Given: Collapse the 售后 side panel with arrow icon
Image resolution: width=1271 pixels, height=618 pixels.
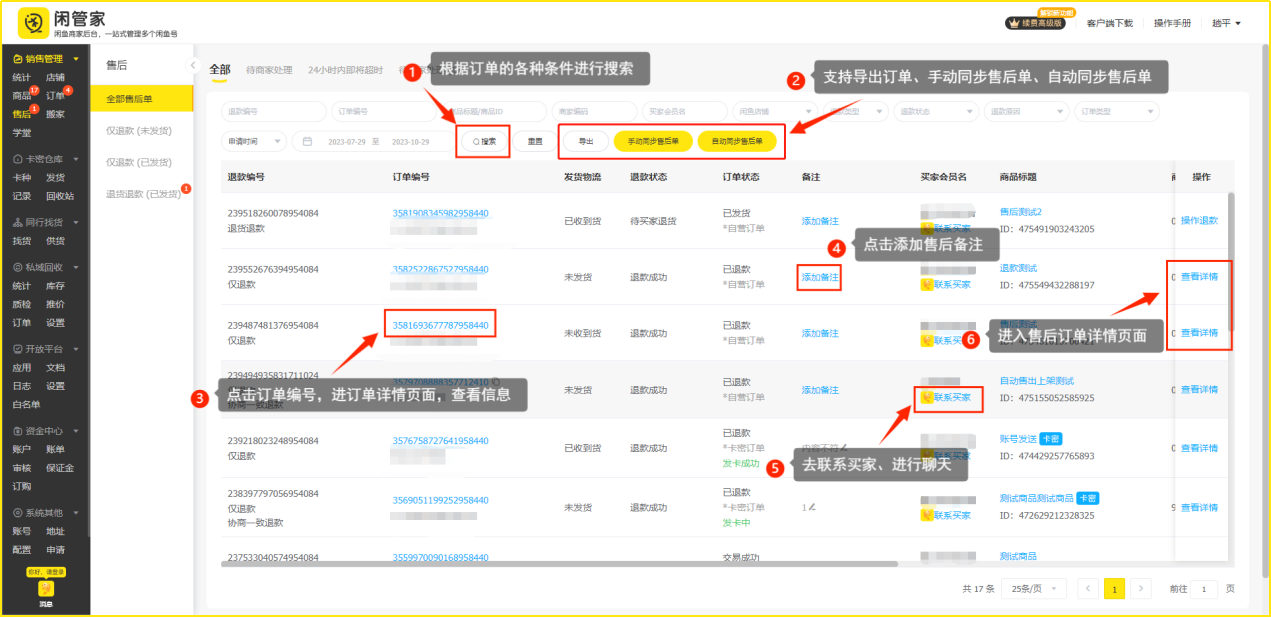Looking at the screenshot, I should [x=192, y=65].
